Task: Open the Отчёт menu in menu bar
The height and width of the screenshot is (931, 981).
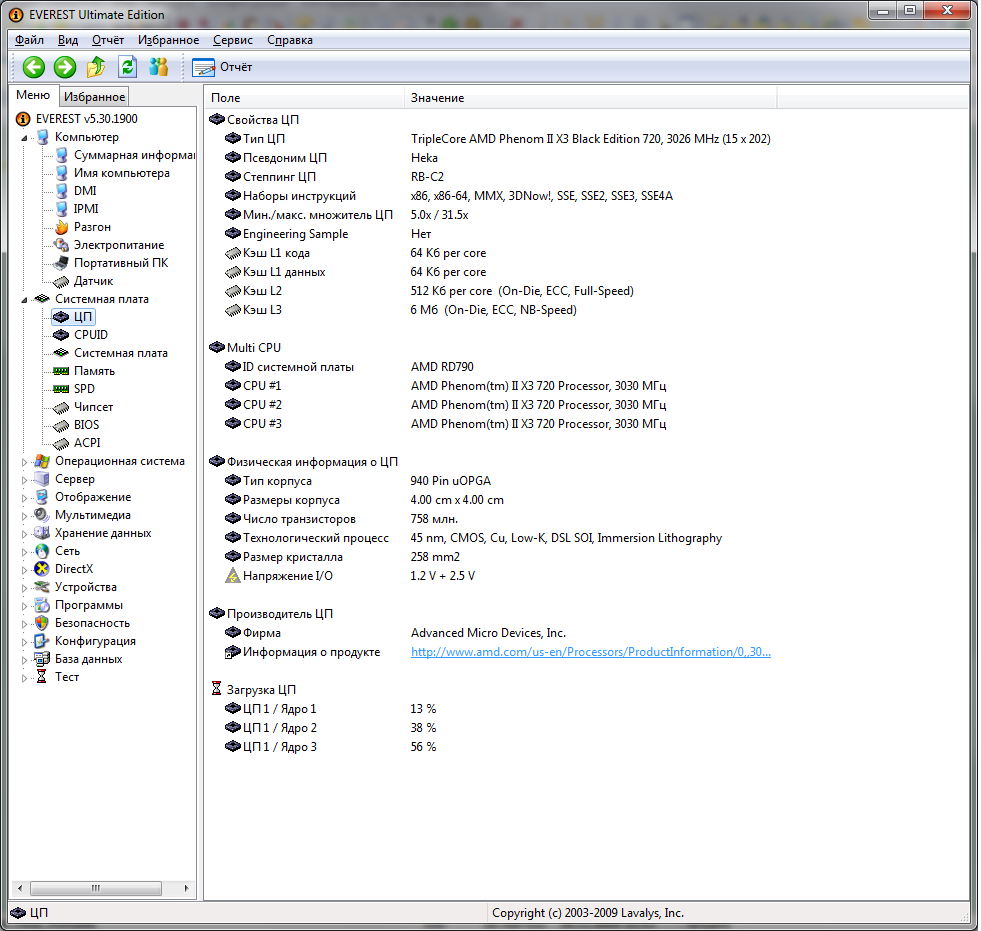Action: pyautogui.click(x=108, y=40)
